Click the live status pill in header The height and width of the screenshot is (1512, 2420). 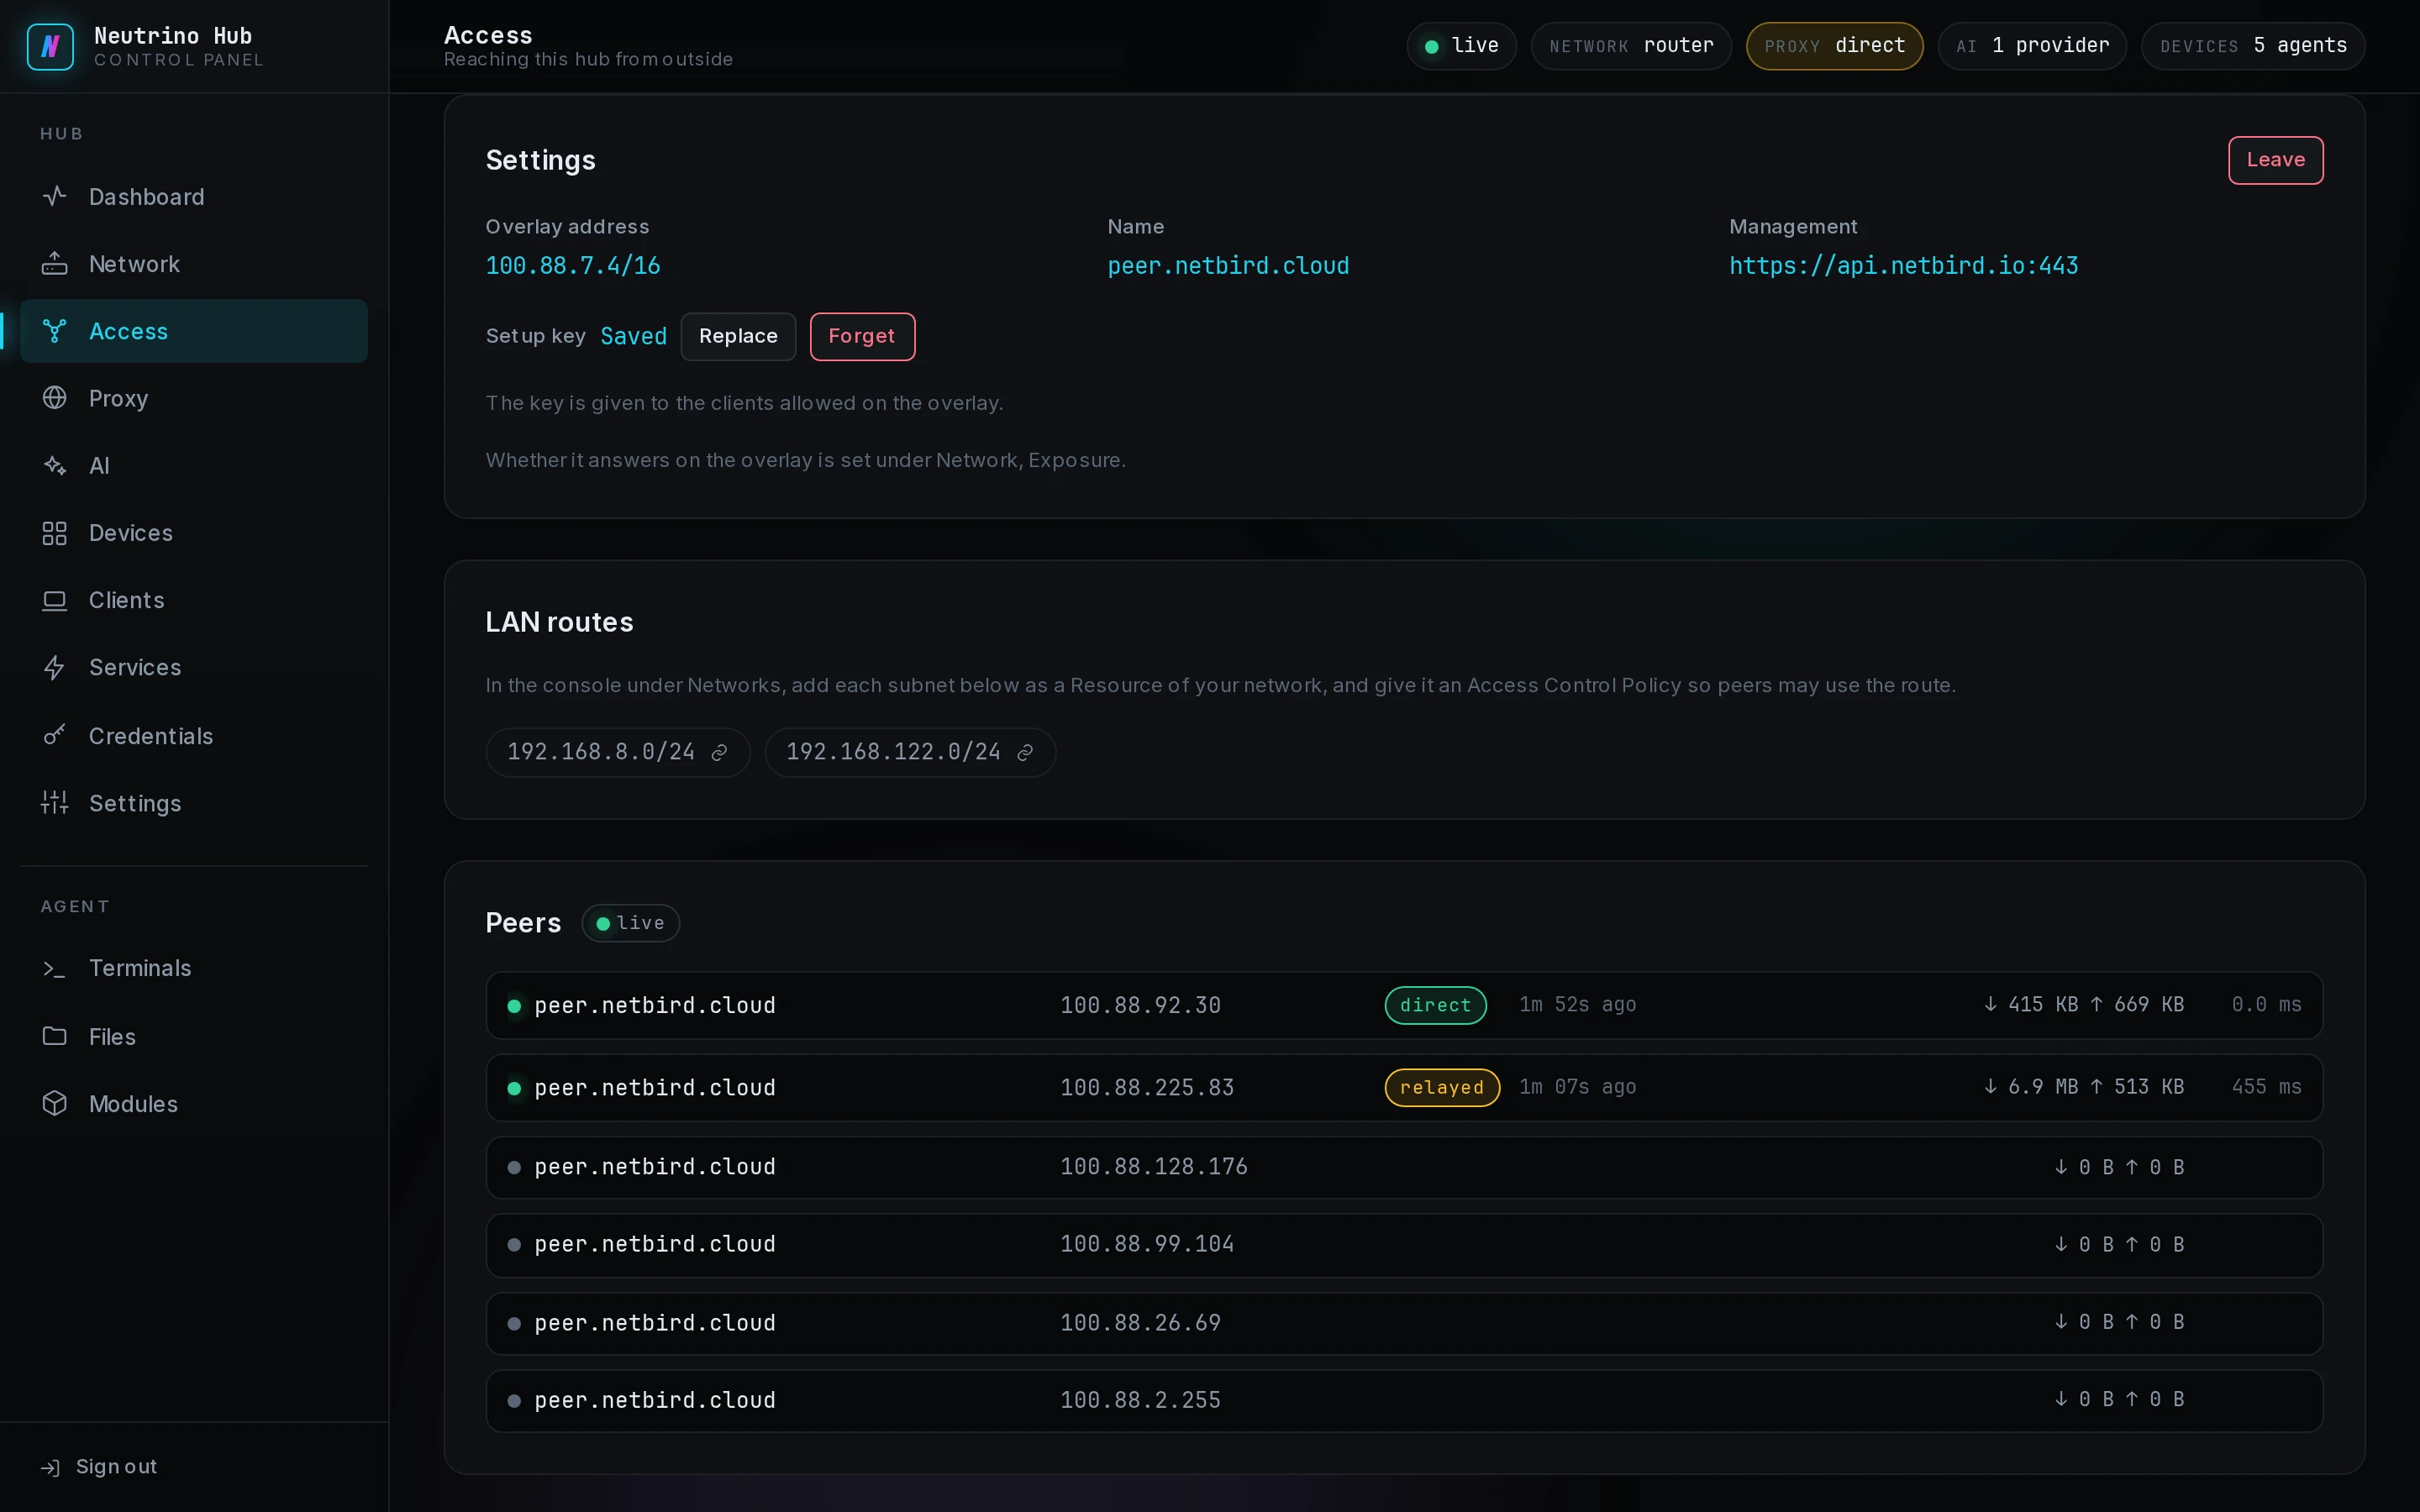(x=1461, y=46)
